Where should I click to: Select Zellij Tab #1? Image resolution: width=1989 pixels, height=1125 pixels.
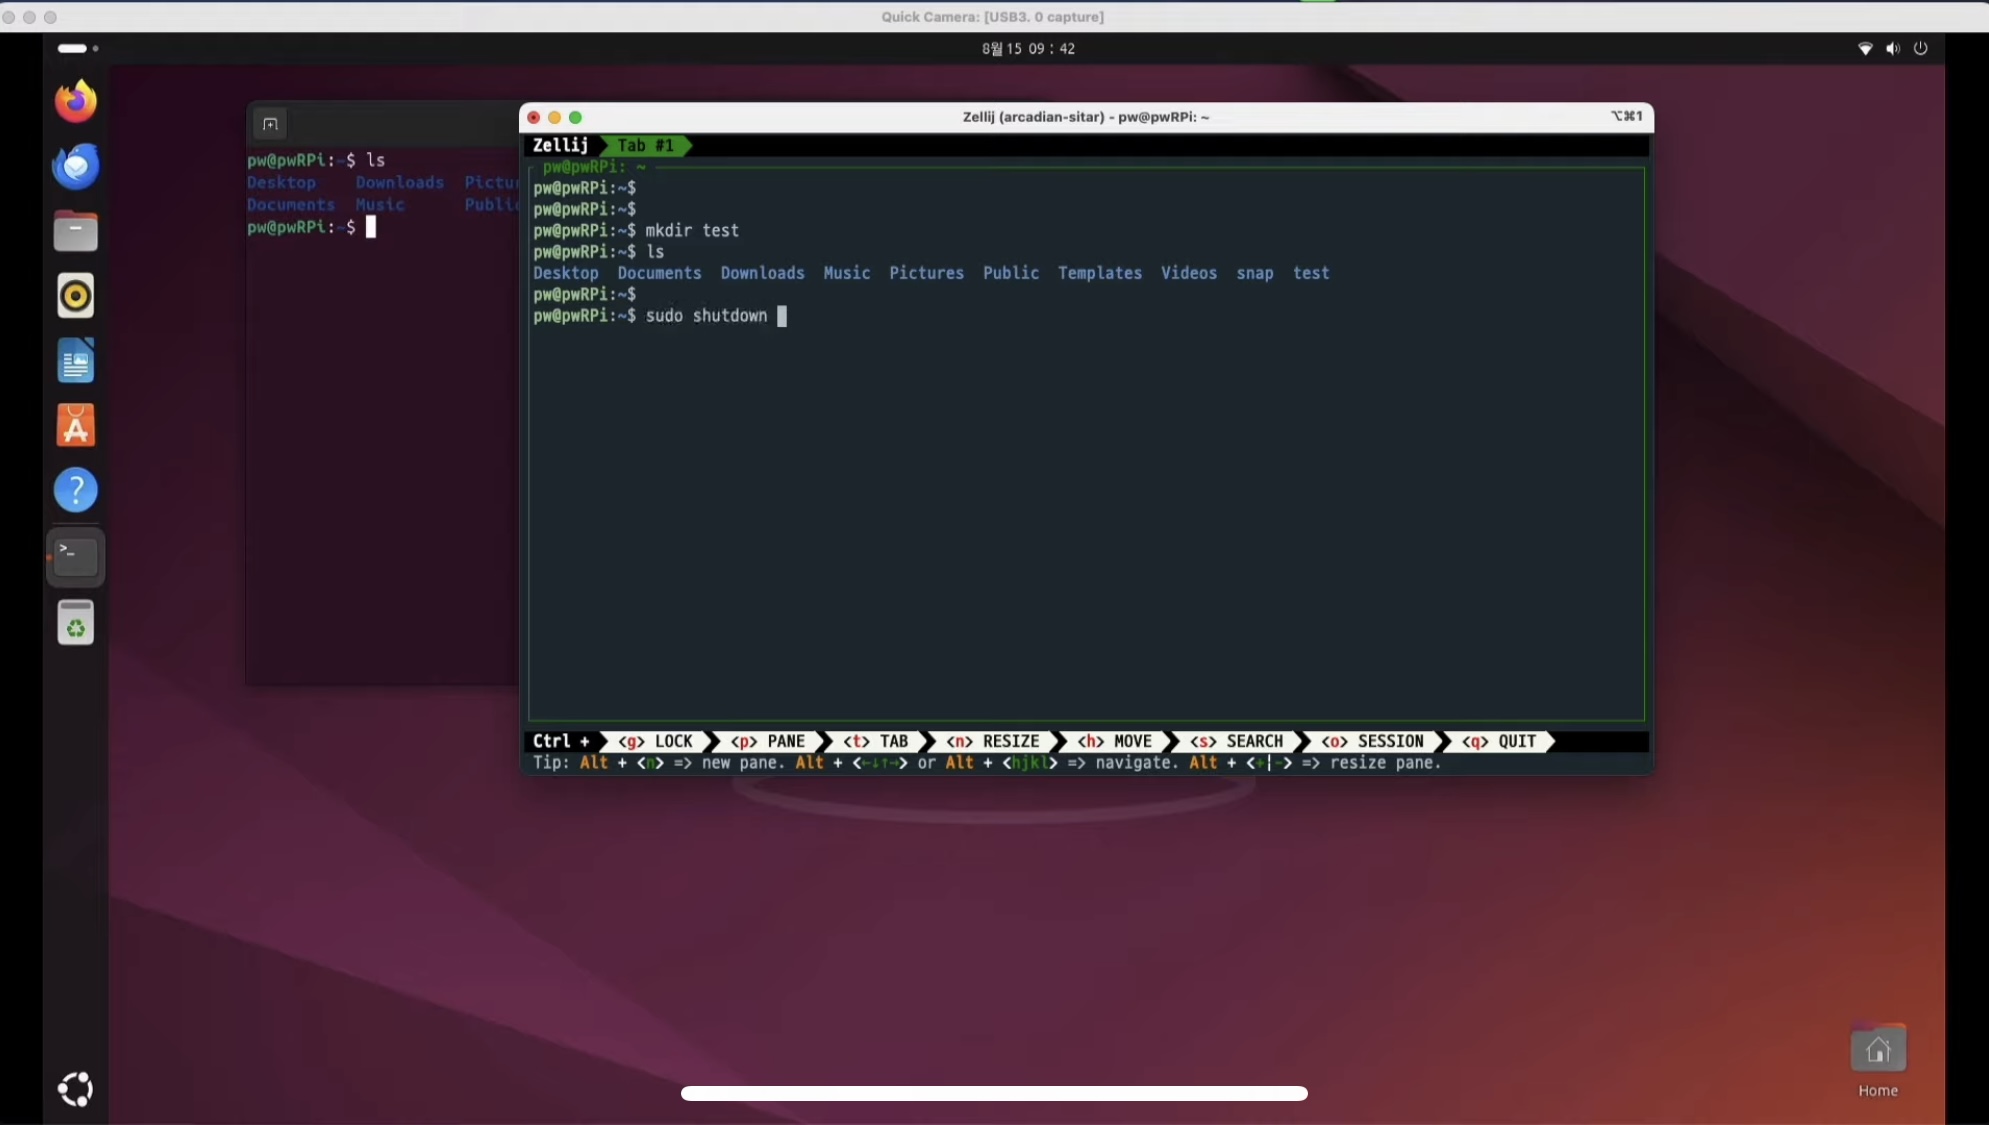pyautogui.click(x=645, y=145)
